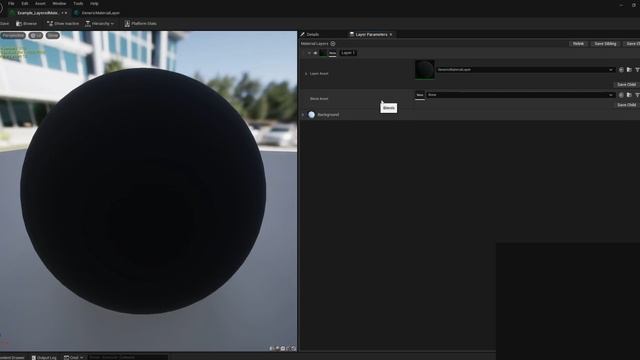This screenshot has height=360, width=640.
Task: Browse to Layer Asset in Content Browser
Action: [x=629, y=70]
